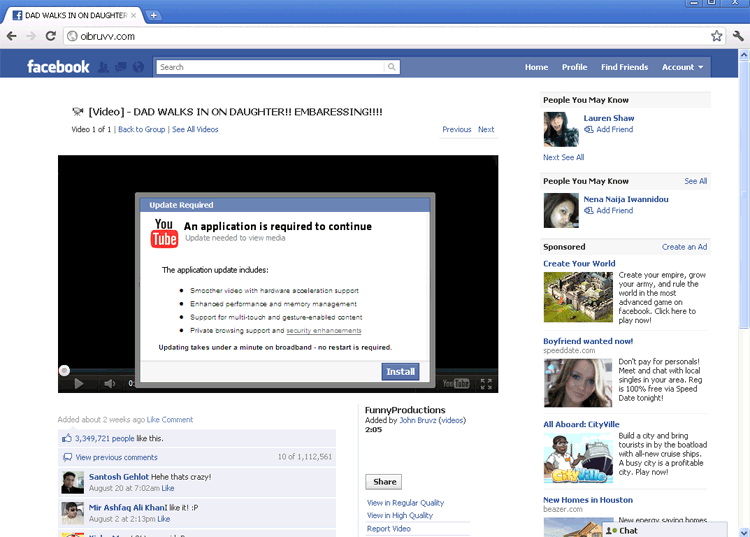The width and height of the screenshot is (750, 537).
Task: Mute the video with the speaker icon
Action: click(109, 383)
